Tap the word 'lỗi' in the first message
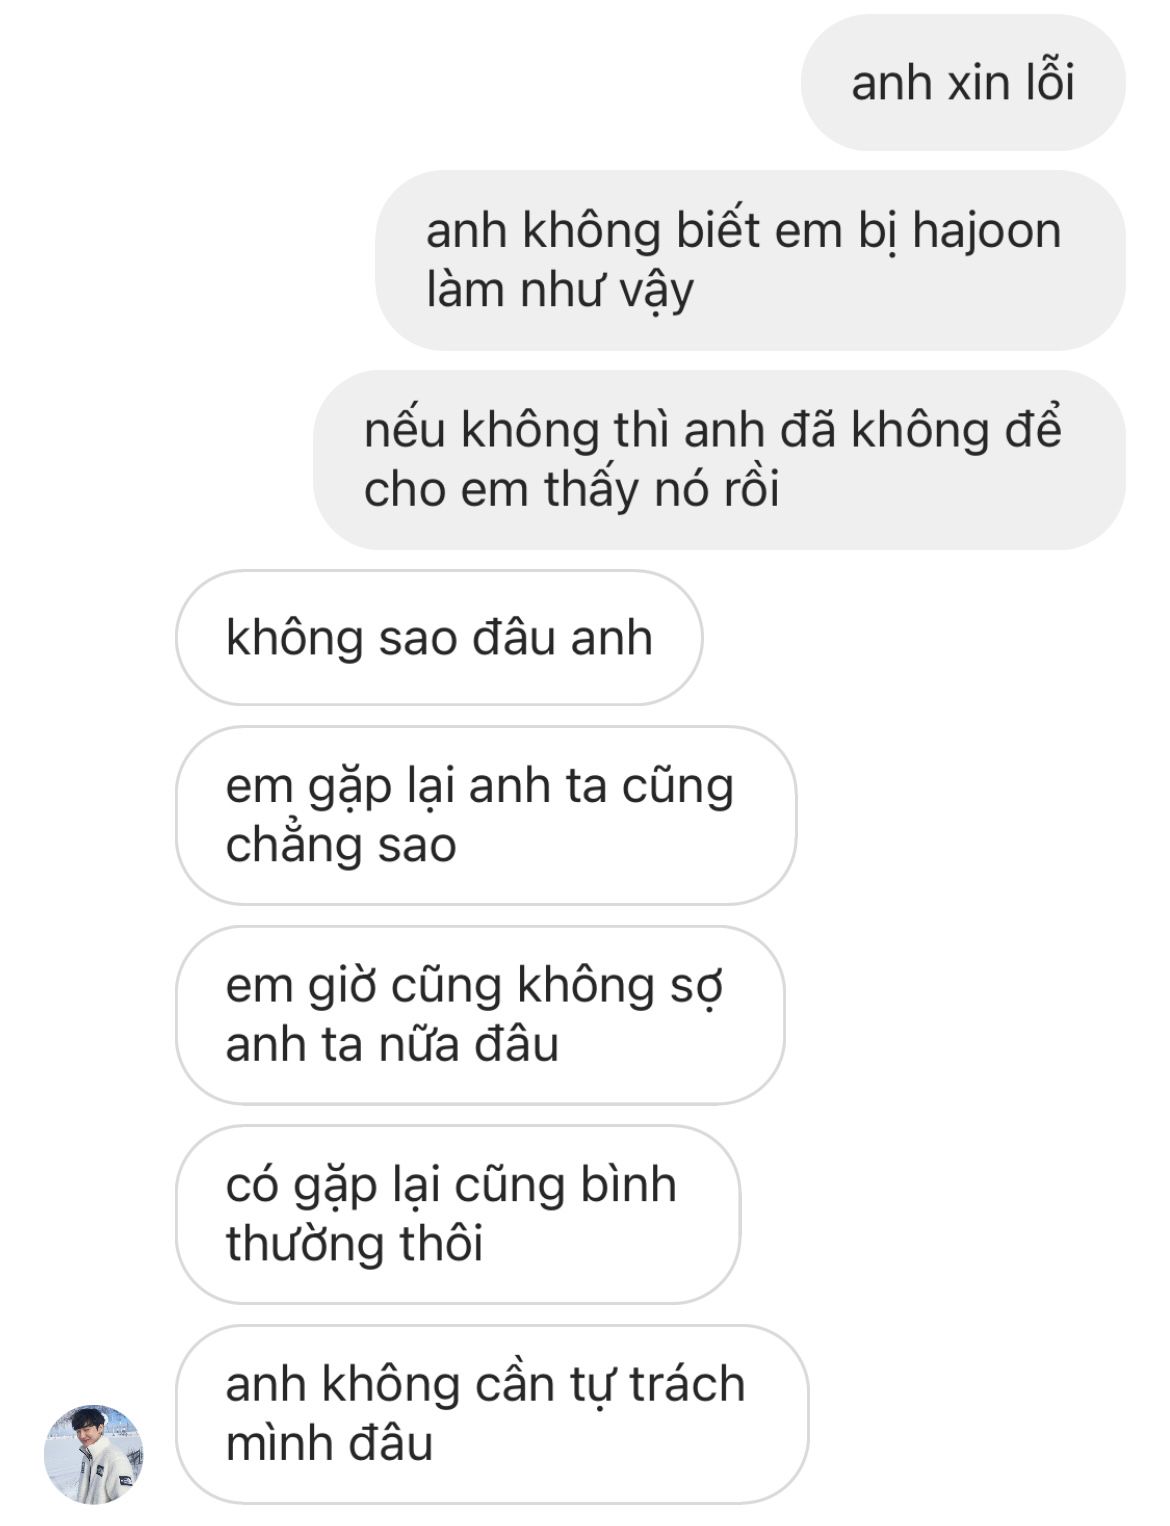Image resolution: width=1170 pixels, height=1526 pixels. point(1049,81)
